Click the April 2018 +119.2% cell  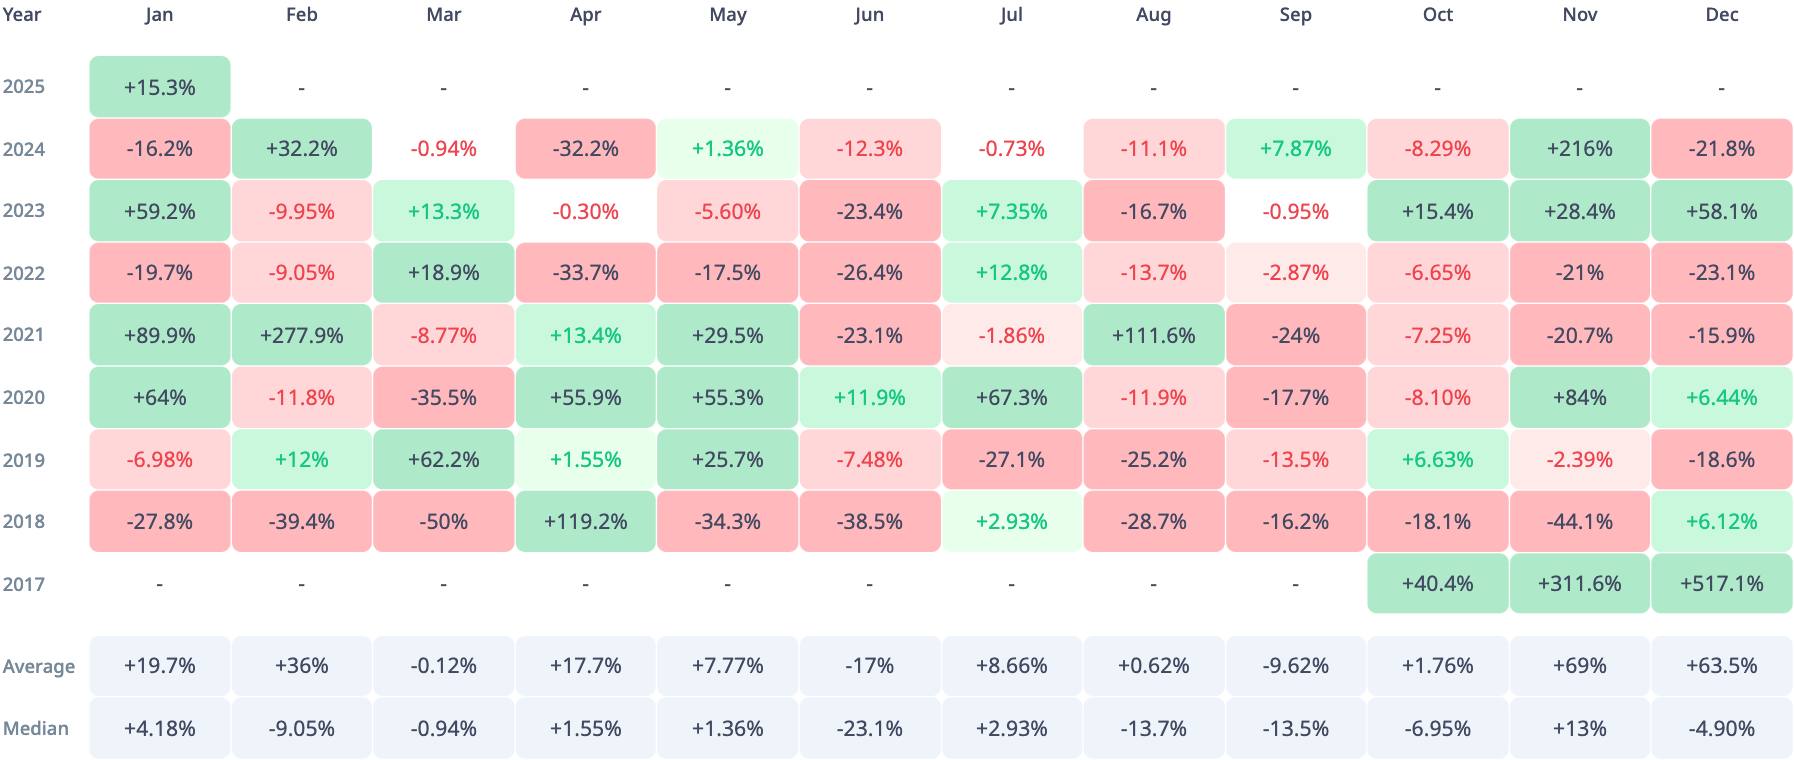(x=586, y=522)
